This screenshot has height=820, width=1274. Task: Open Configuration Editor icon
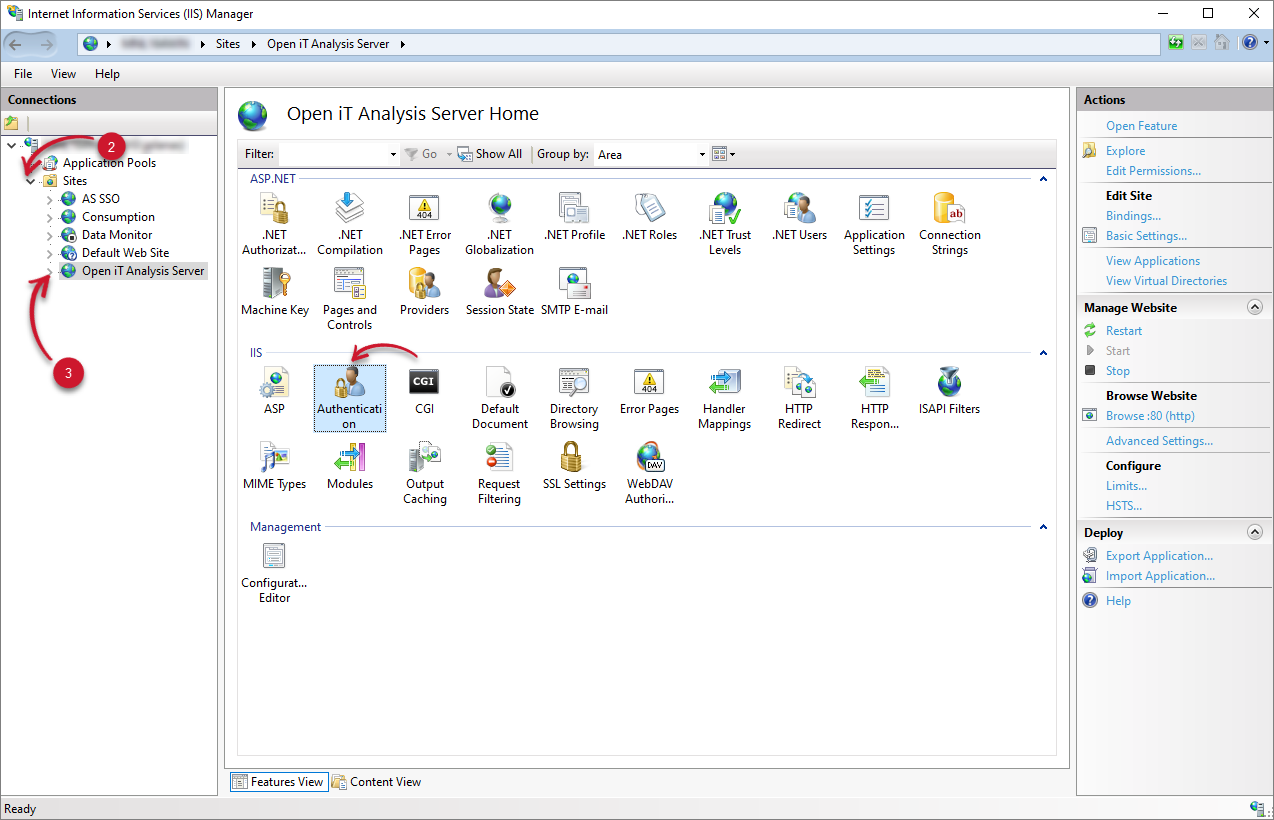(275, 571)
